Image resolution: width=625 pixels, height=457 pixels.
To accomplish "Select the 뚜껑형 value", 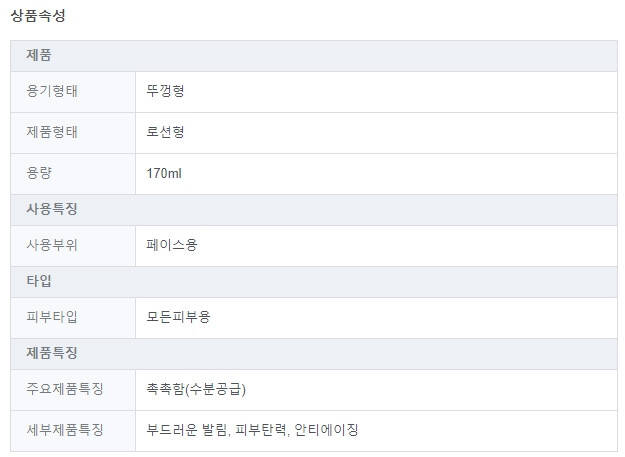I will tap(165, 92).
